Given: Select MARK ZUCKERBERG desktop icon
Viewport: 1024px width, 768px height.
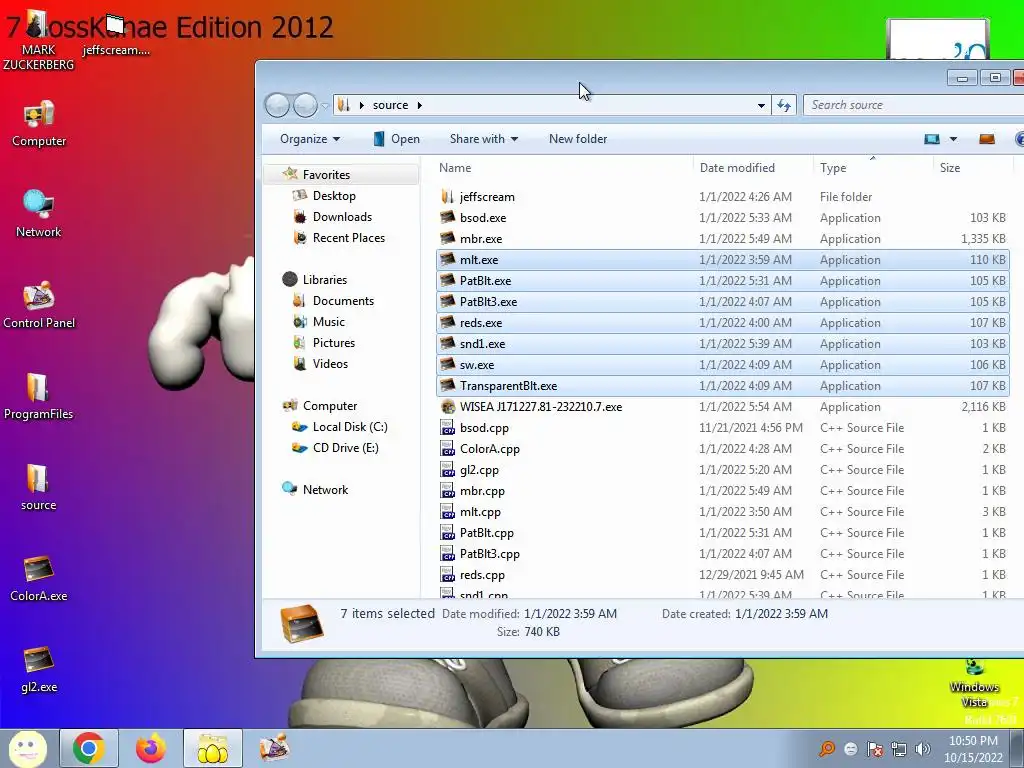Looking at the screenshot, I should tap(39, 40).
